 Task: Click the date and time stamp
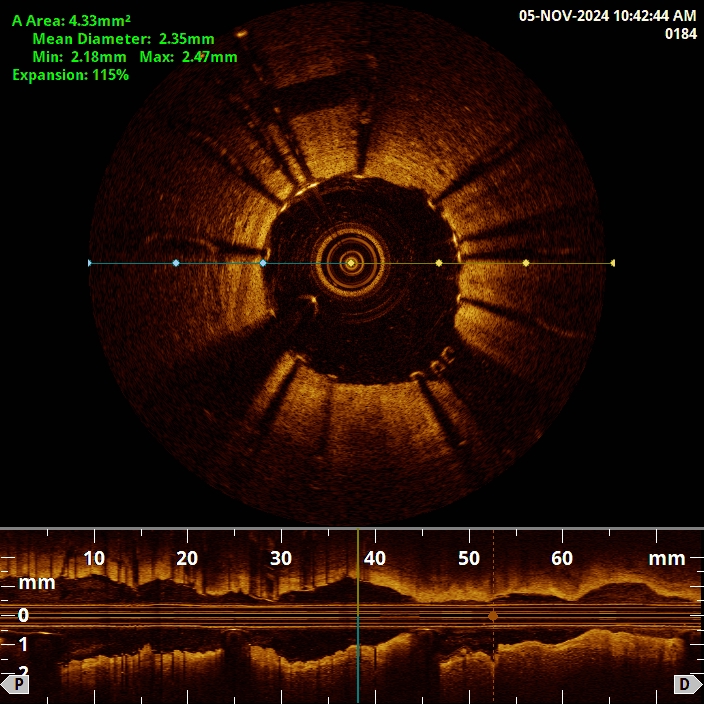click(x=608, y=16)
